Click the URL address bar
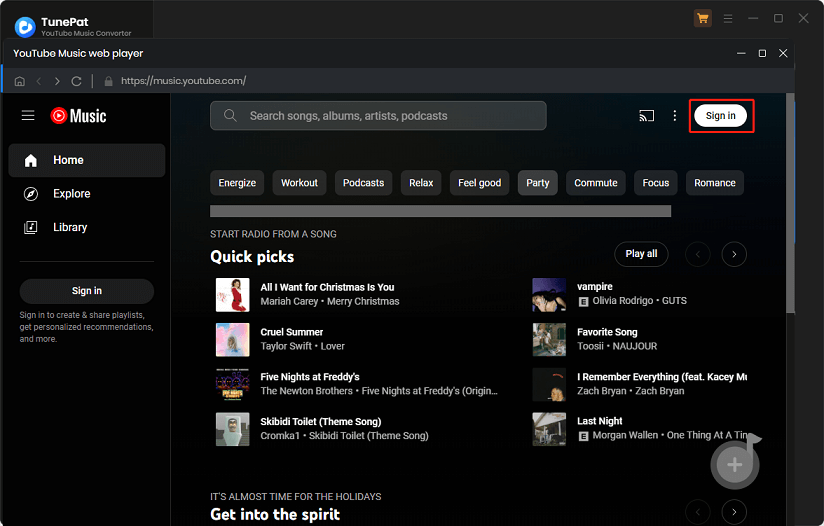Screen dimensions: 824x526 (183, 81)
